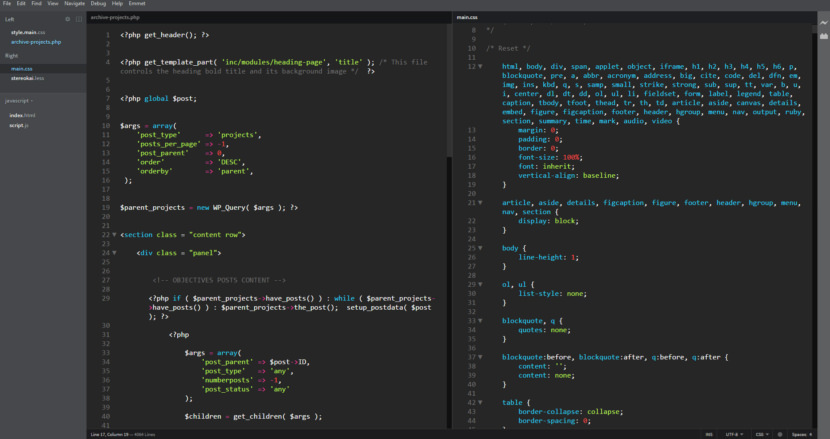
Task: Click the split view layout icon
Action: pos(79,19)
